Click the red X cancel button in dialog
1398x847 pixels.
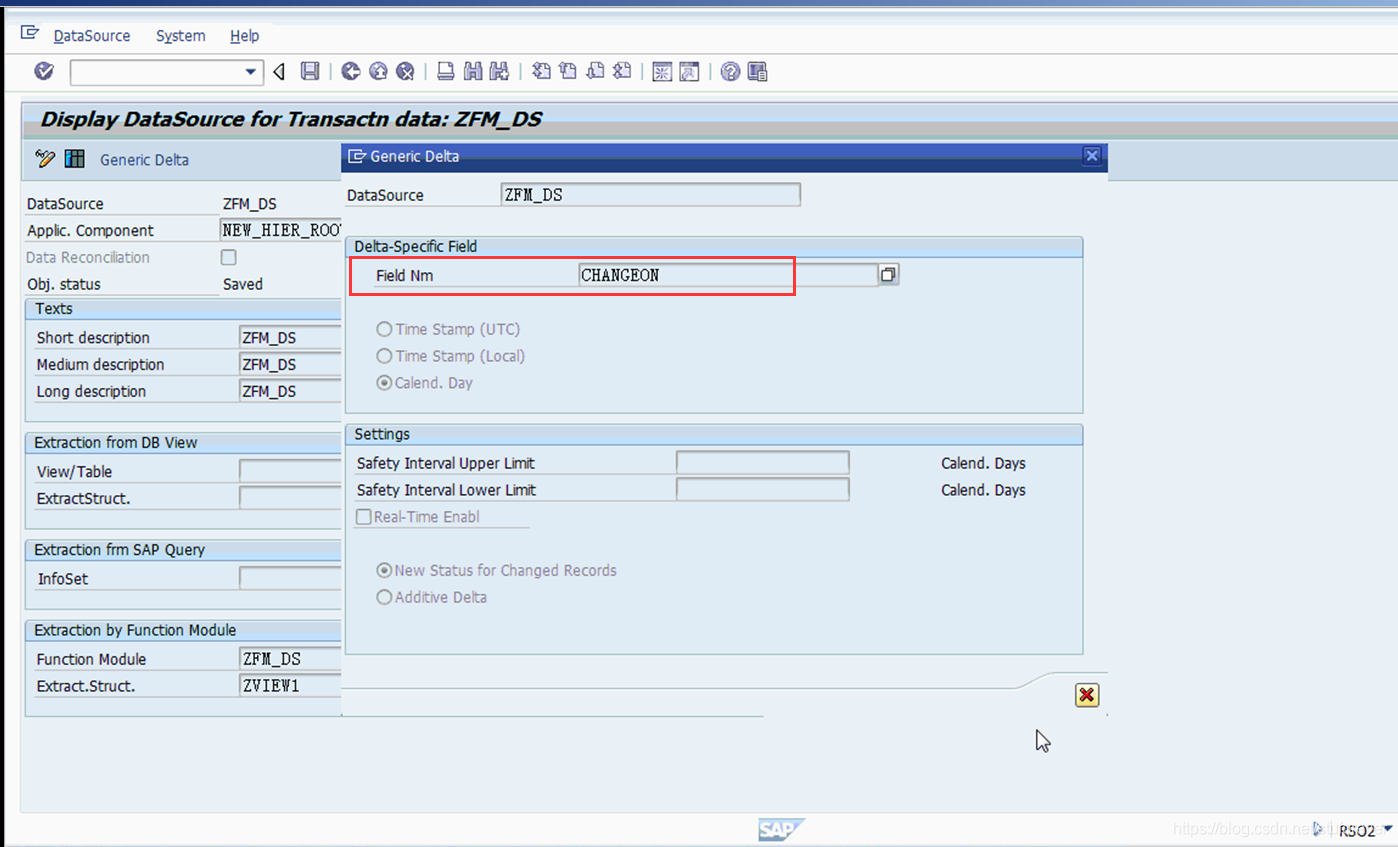[x=1087, y=695]
